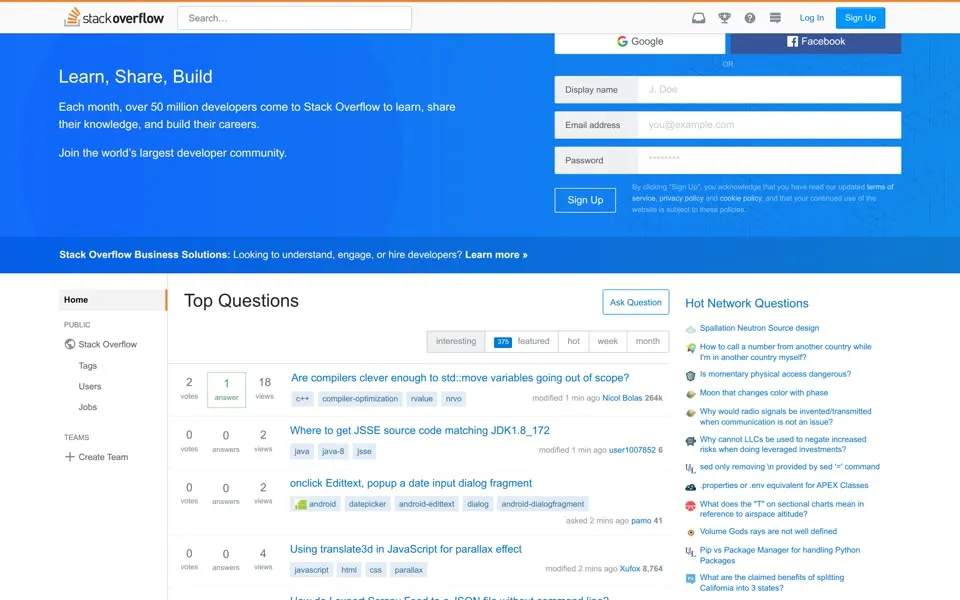Click site icon beside Pip vs Package Manager

[x=691, y=551]
